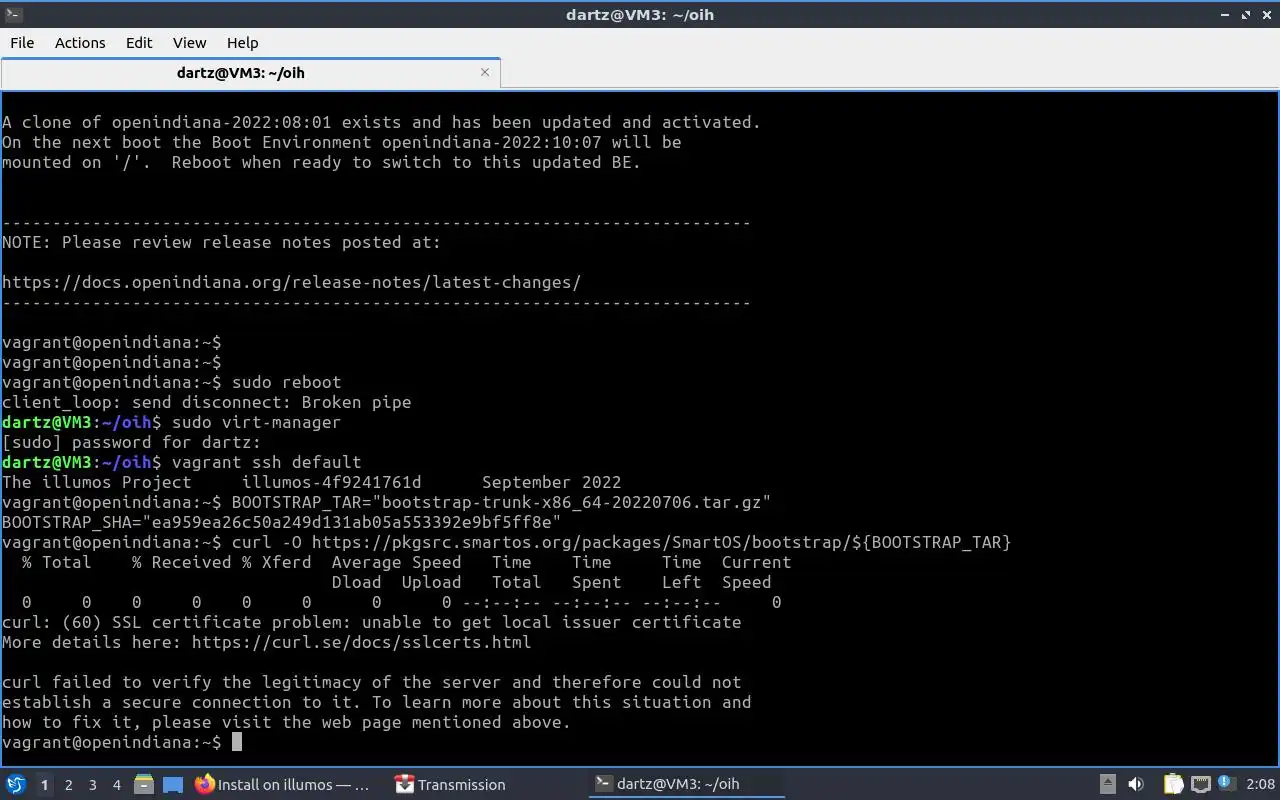Switch to workspace 2 in the pager
The width and height of the screenshot is (1280, 800).
coord(68,785)
